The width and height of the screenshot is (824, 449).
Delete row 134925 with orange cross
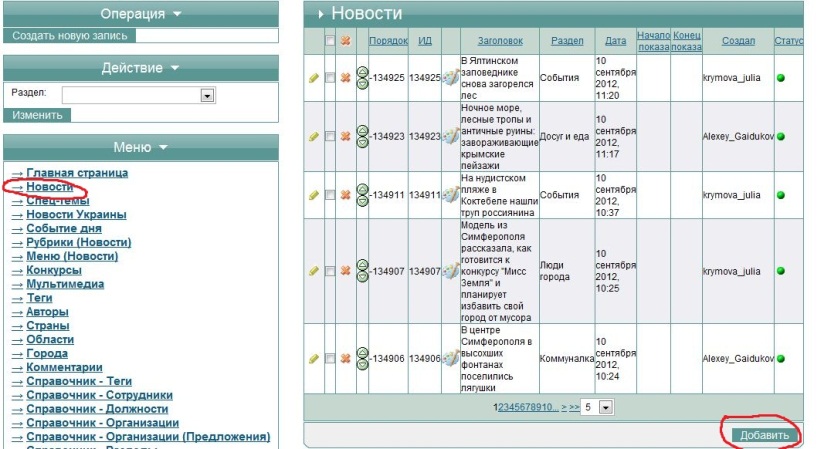(345, 78)
